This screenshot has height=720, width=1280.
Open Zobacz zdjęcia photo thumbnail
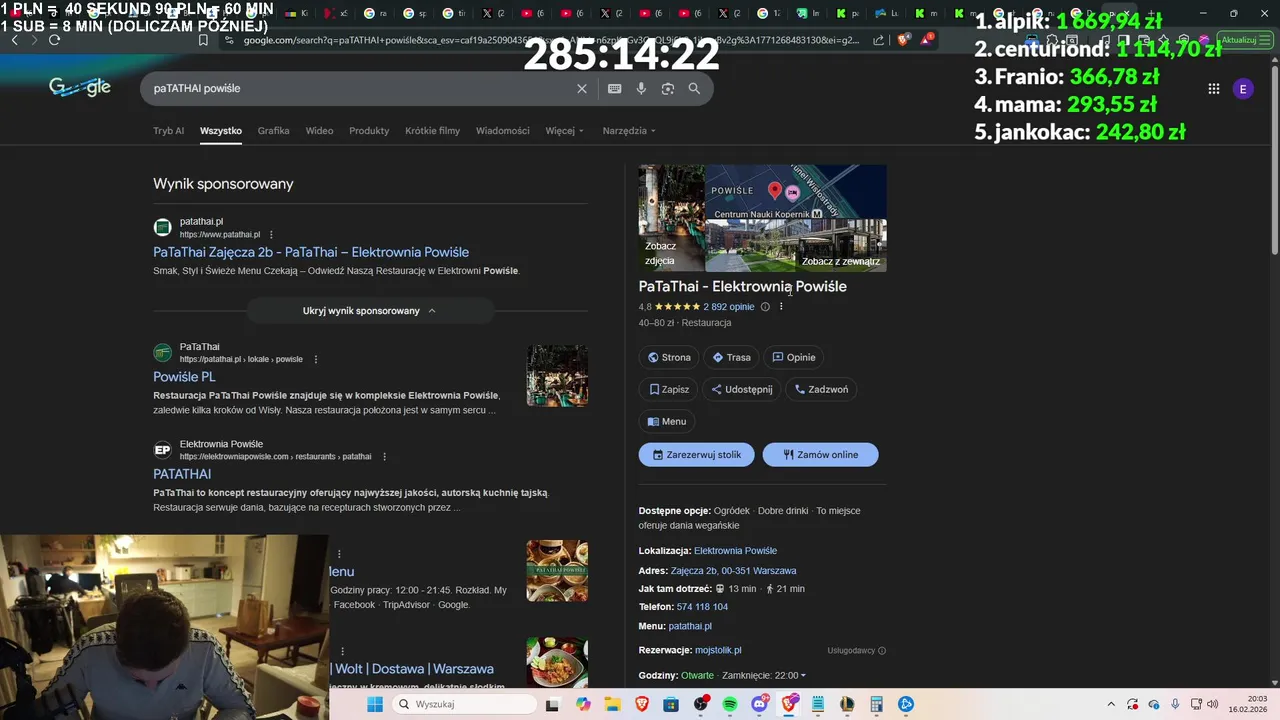tap(672, 218)
